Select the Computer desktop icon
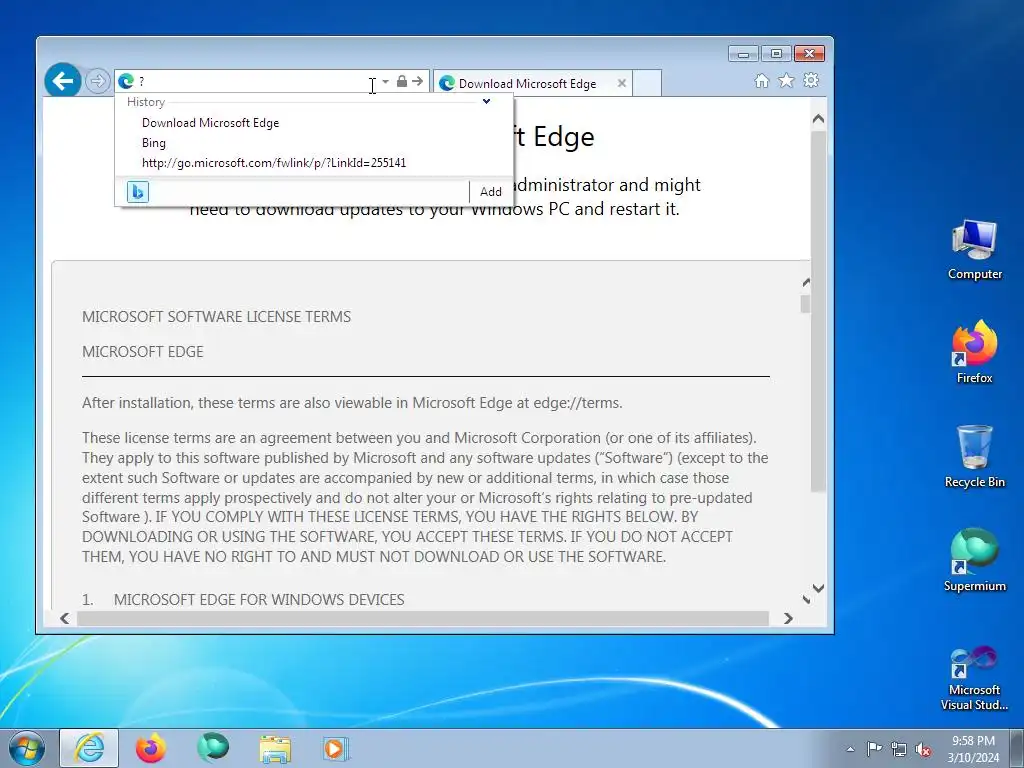 click(974, 251)
